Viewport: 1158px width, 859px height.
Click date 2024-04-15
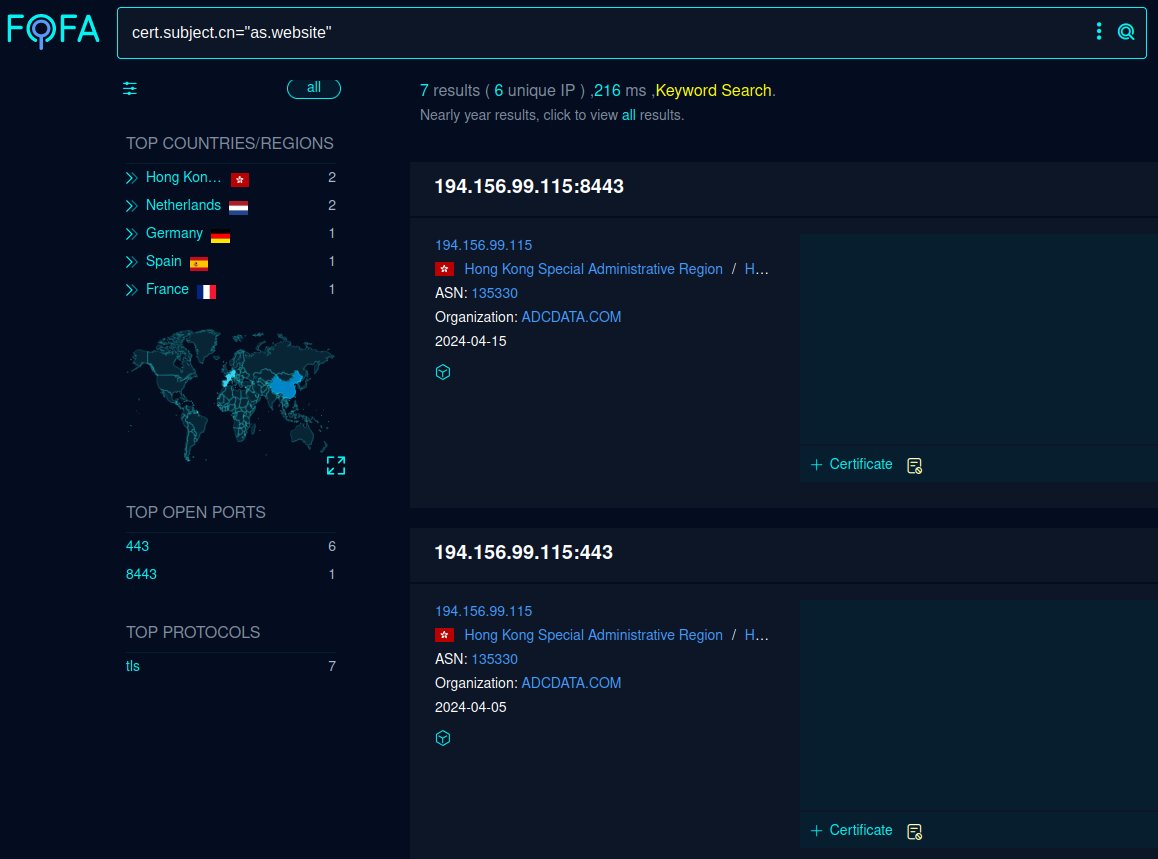tap(470, 341)
